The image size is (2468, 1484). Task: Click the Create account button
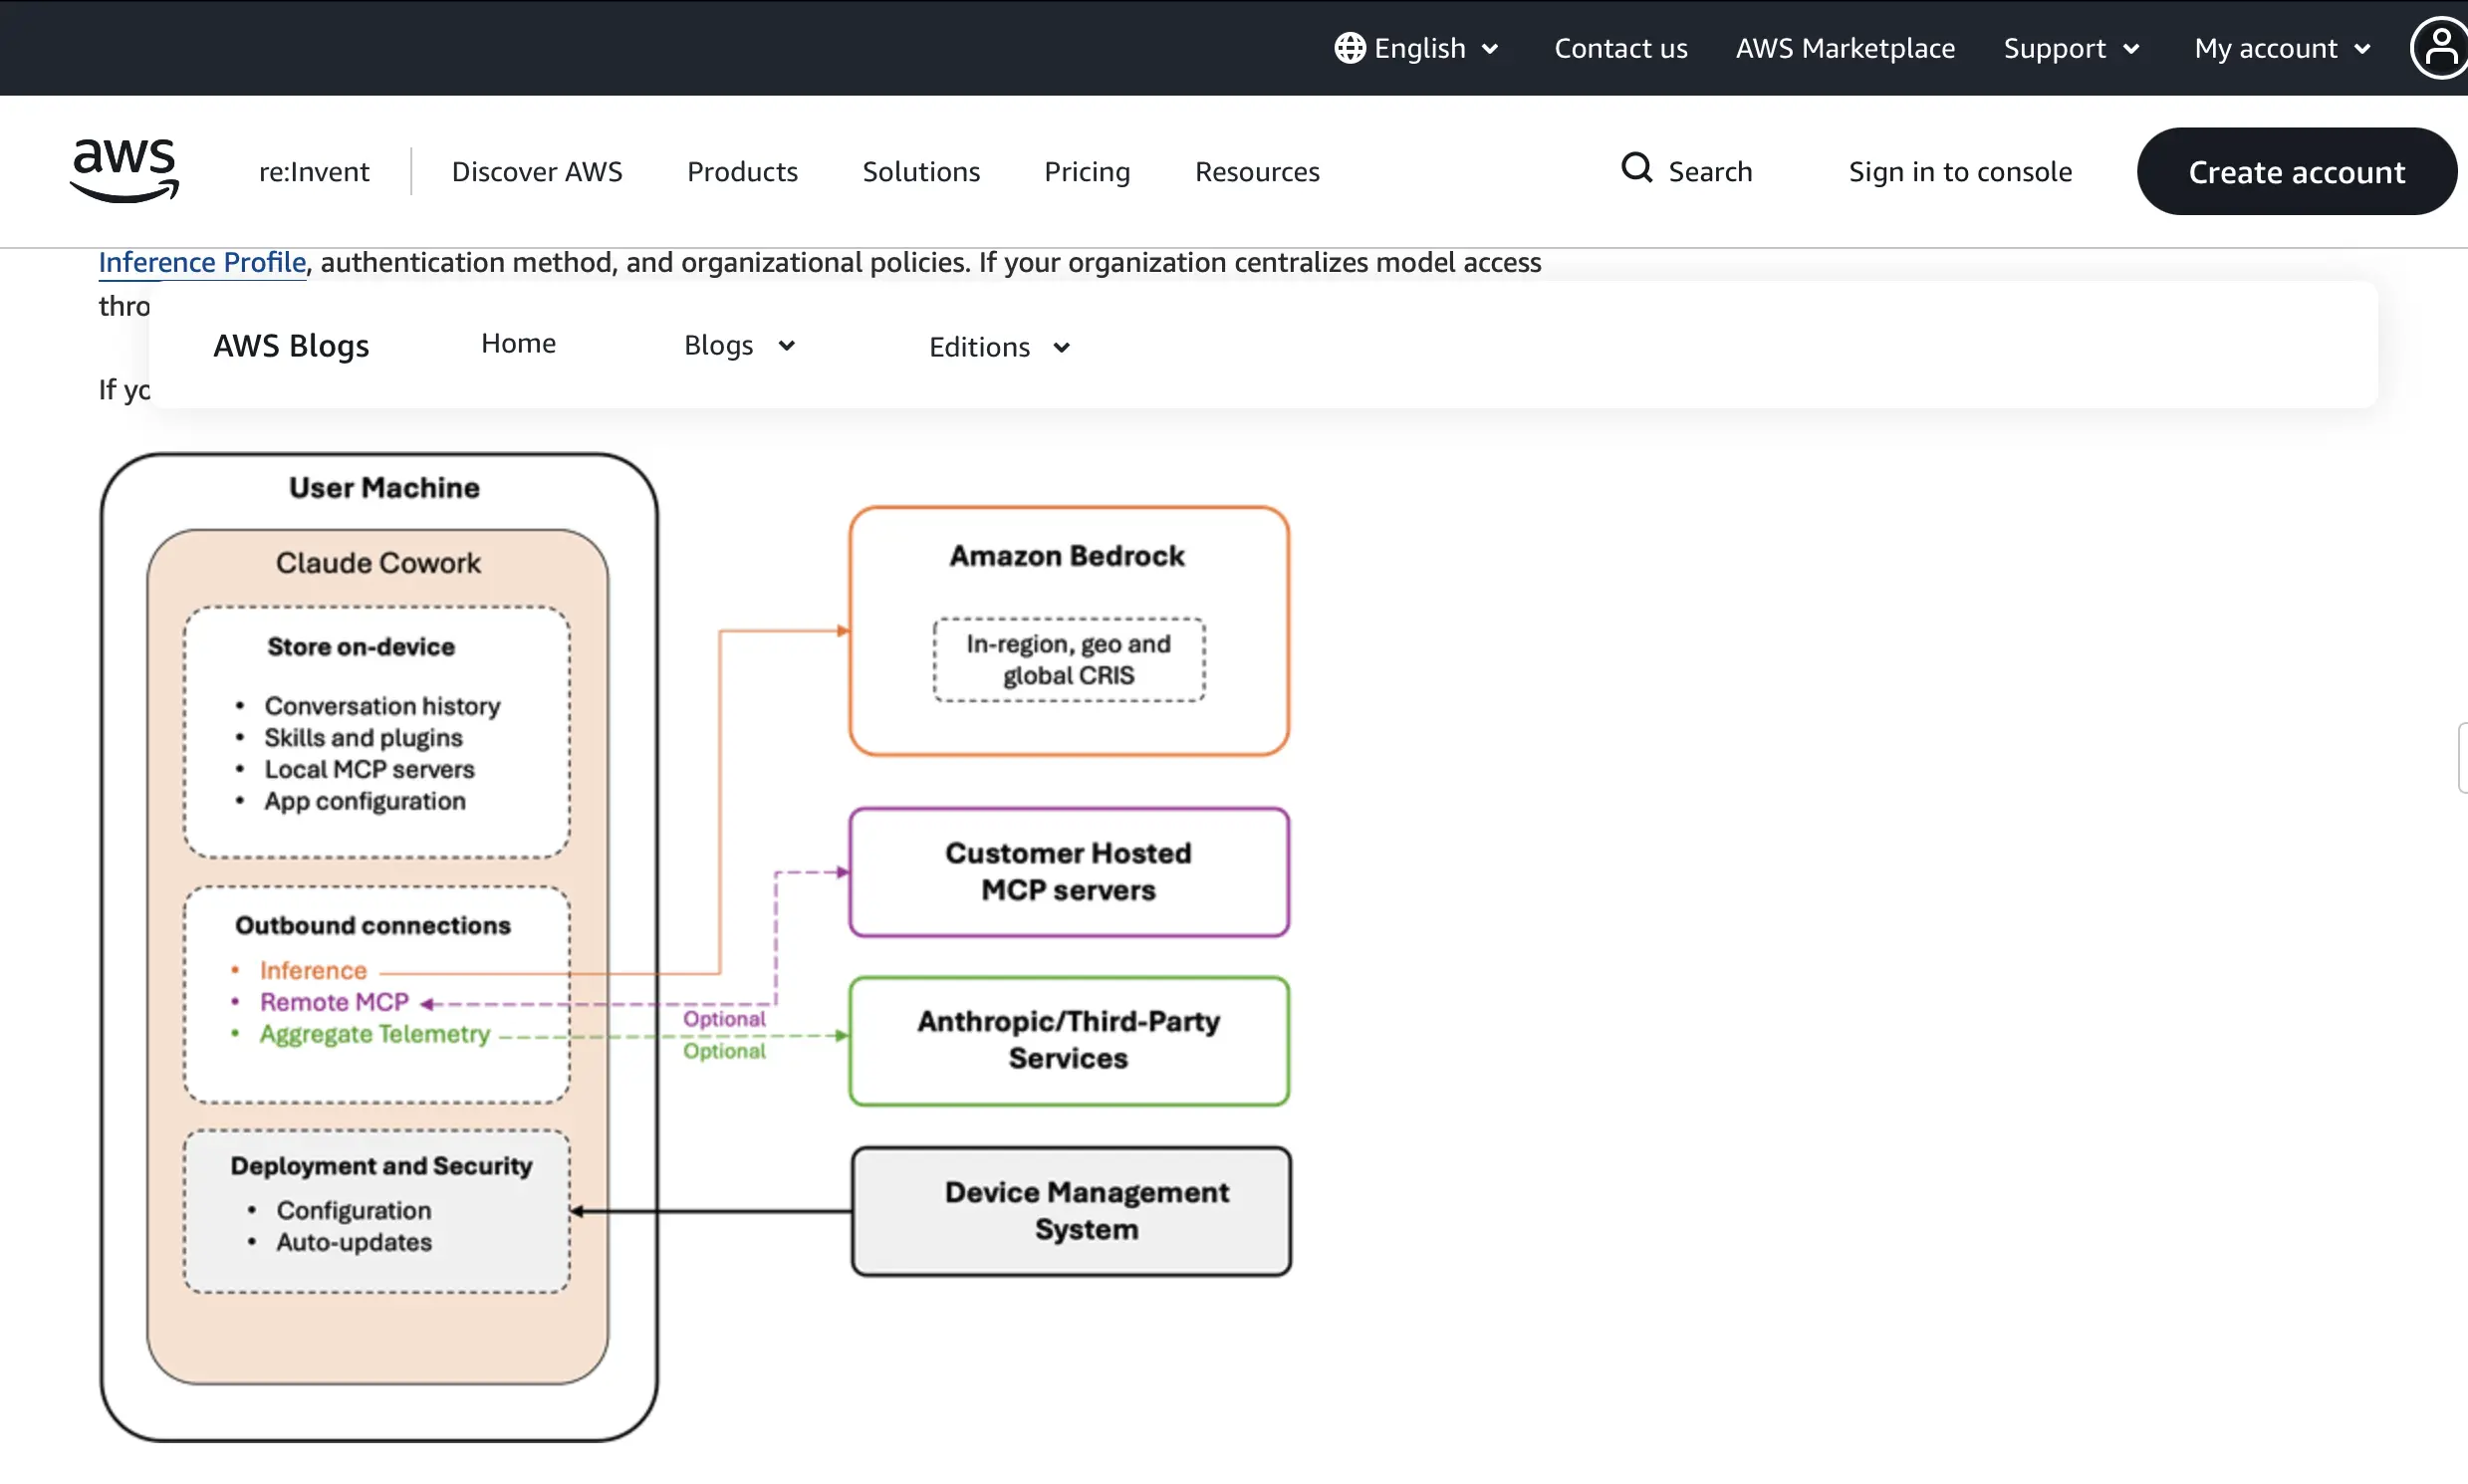2296,171
